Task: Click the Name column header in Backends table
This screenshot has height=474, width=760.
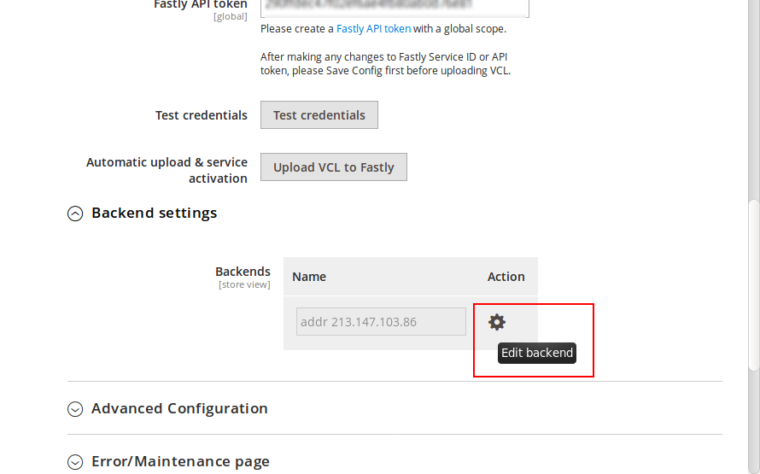Action: pos(309,277)
